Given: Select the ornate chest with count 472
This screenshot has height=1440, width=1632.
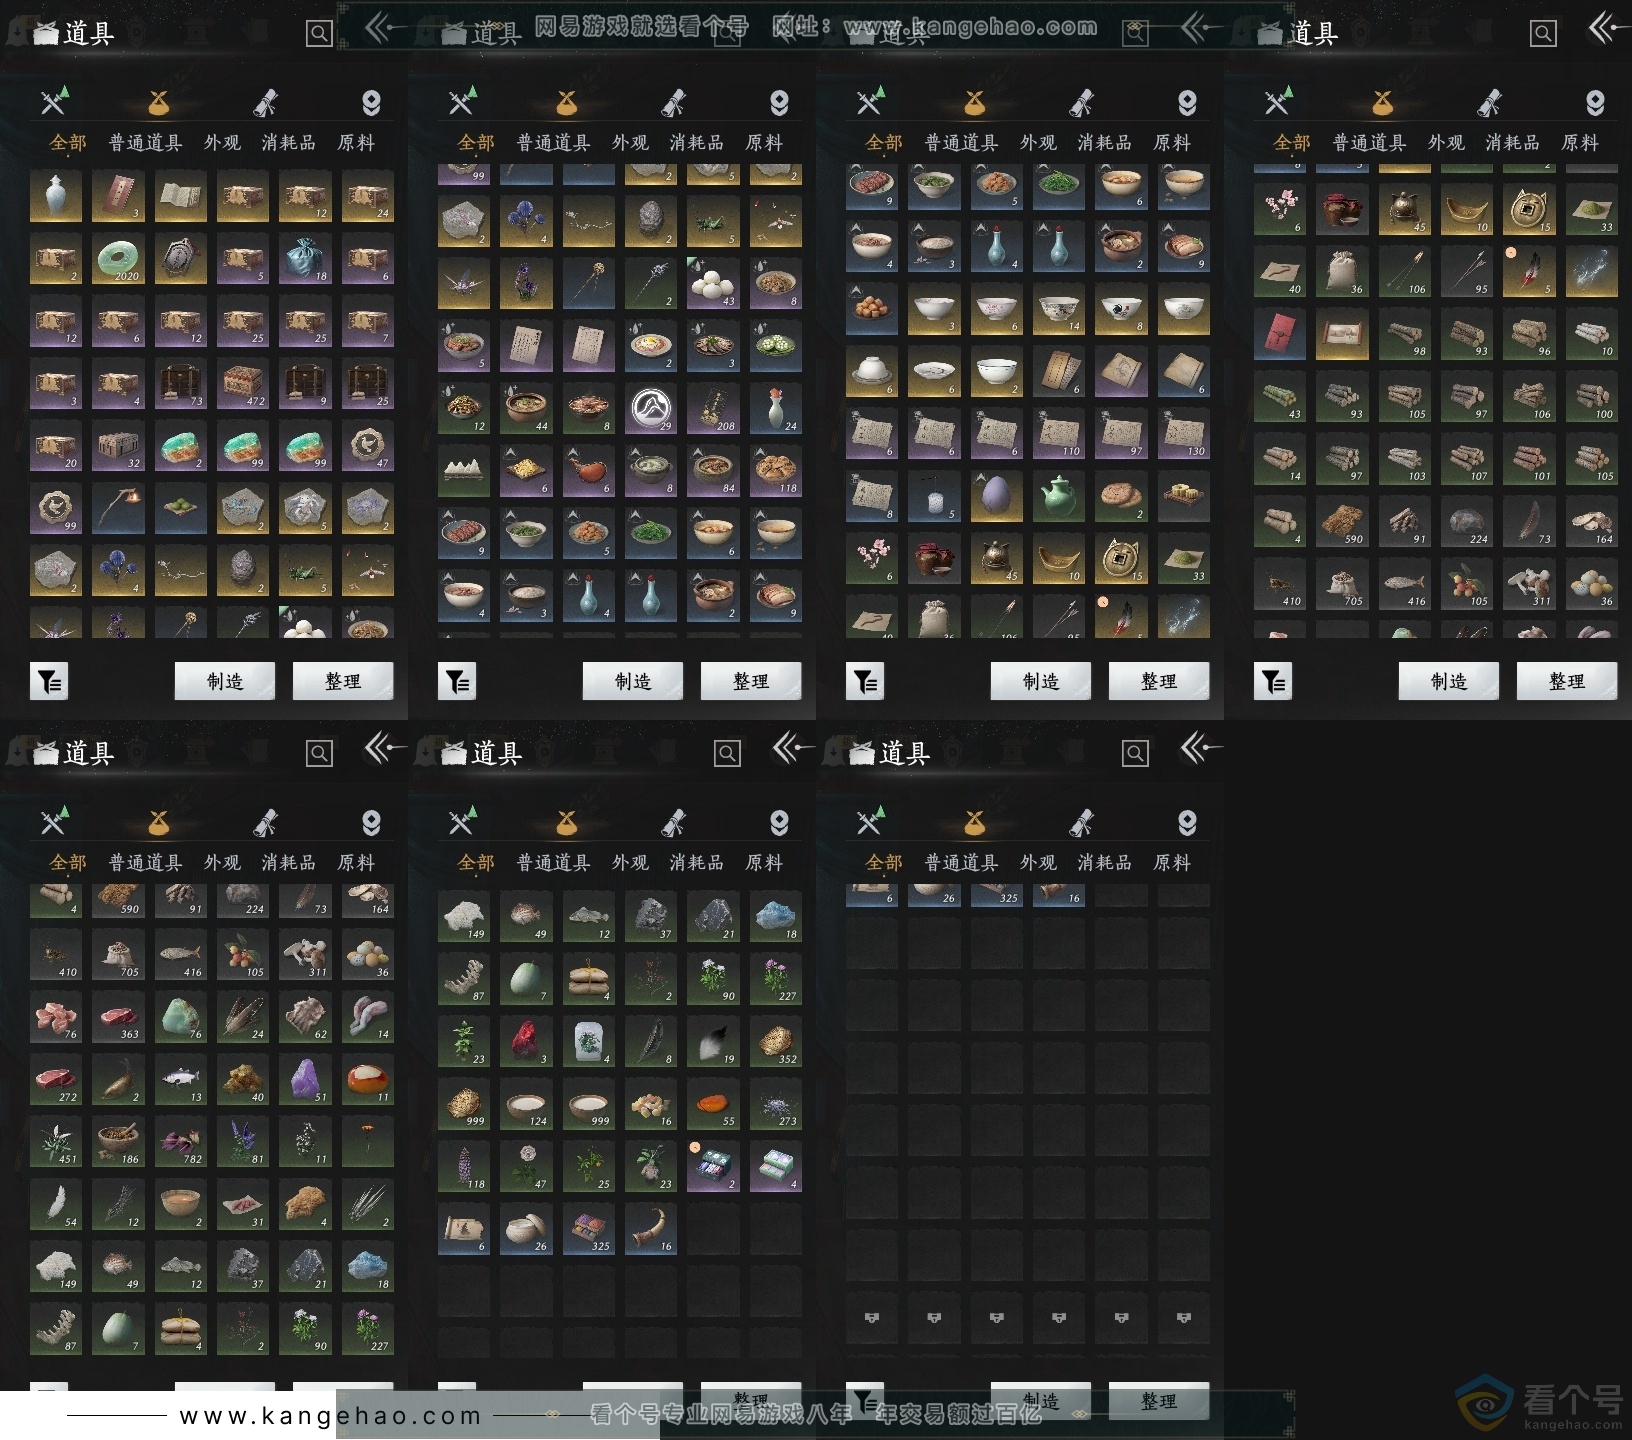Looking at the screenshot, I should click(243, 384).
